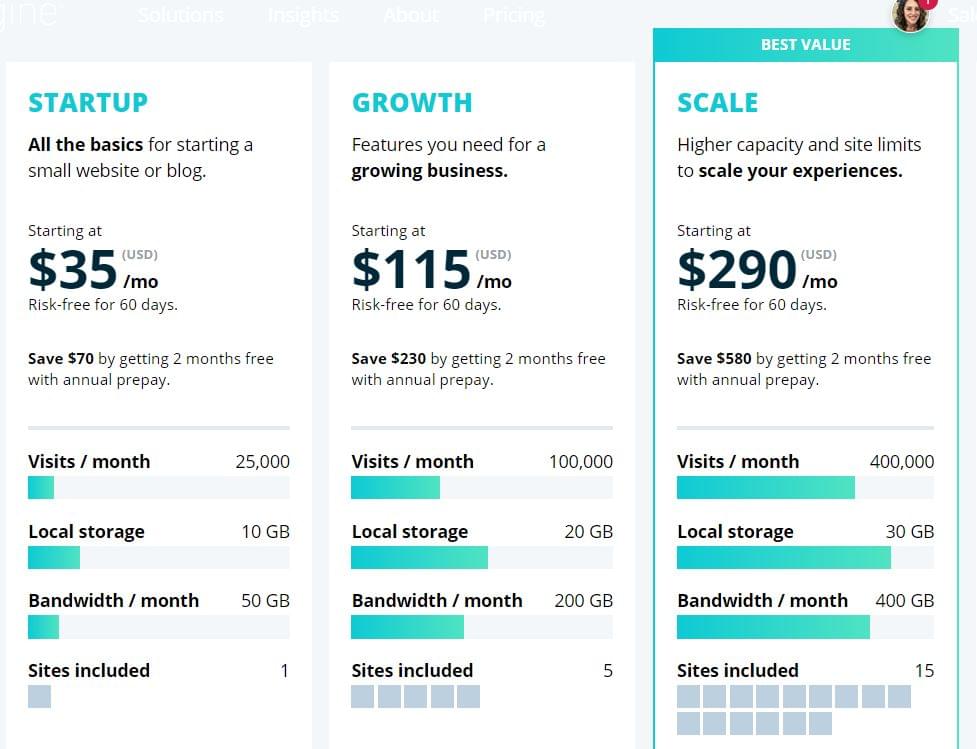Click the Startup plan's single site square
Viewport: 977px width, 749px height.
pos(39,696)
